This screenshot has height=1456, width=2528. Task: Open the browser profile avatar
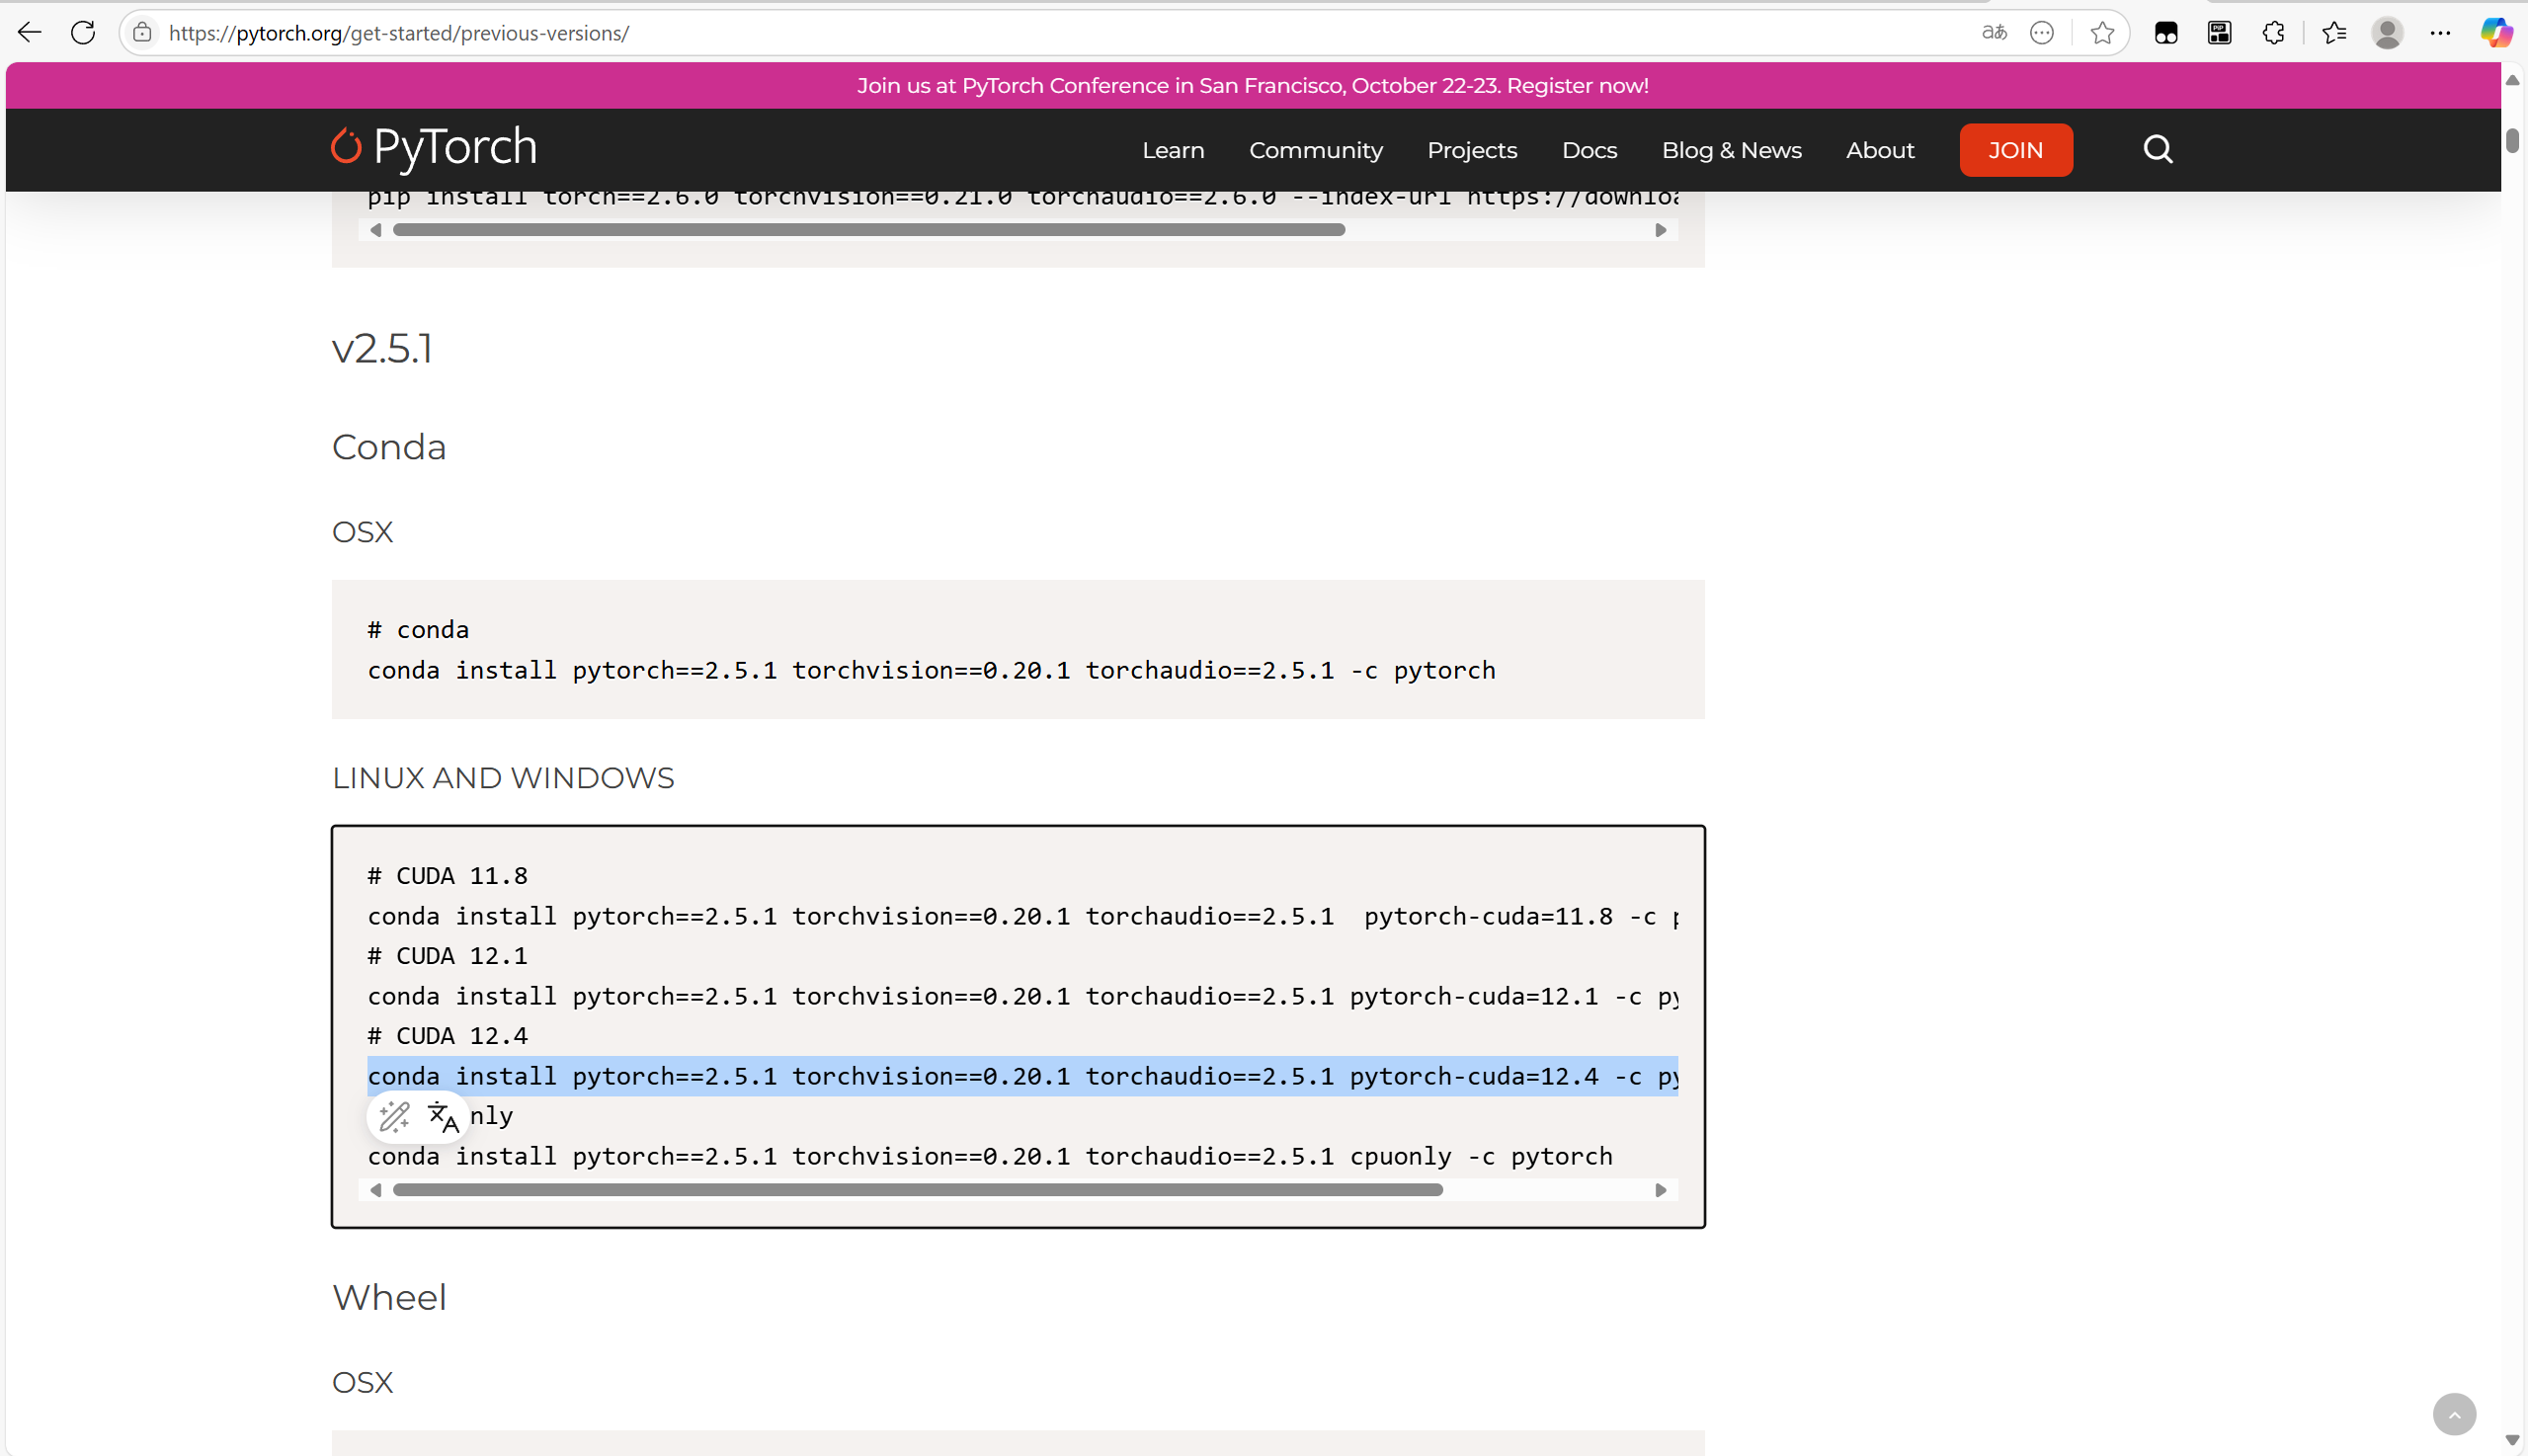2388,33
